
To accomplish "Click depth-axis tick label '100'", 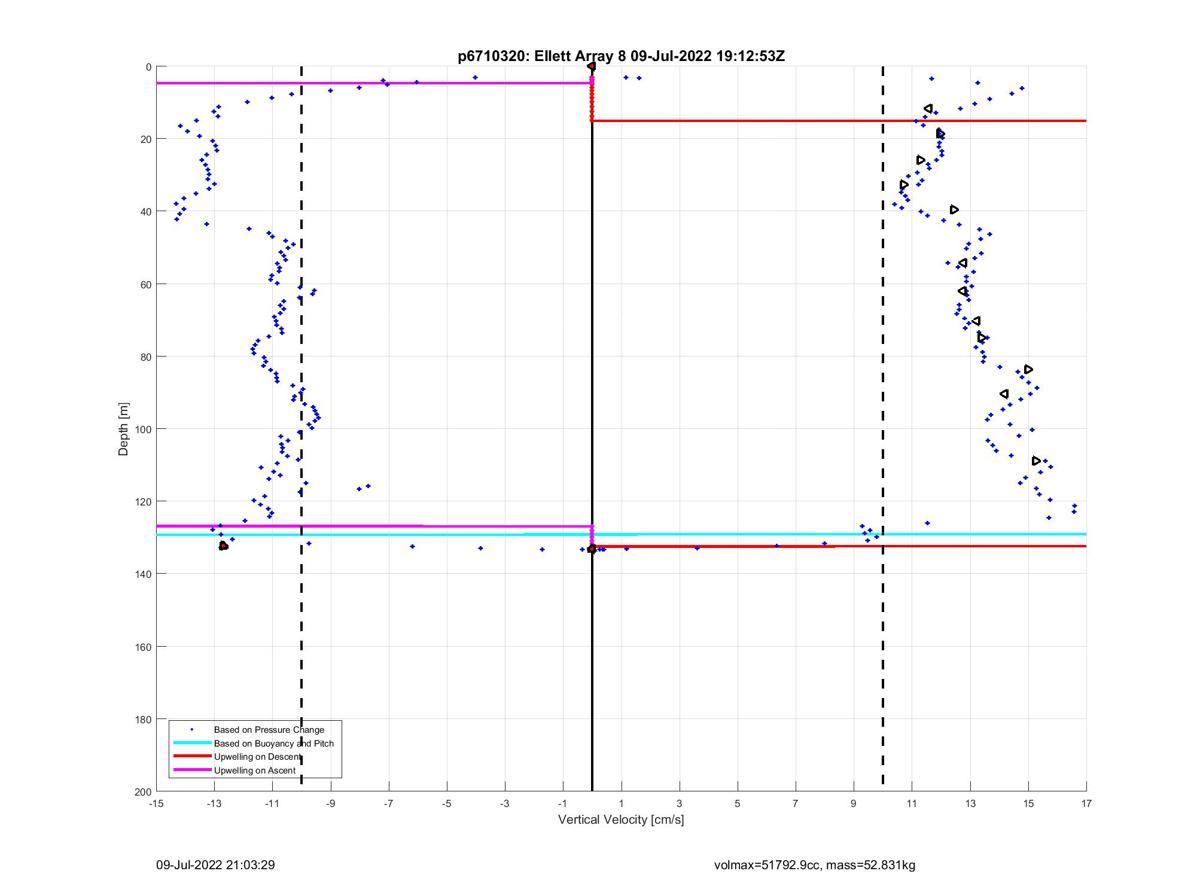I will (x=142, y=429).
